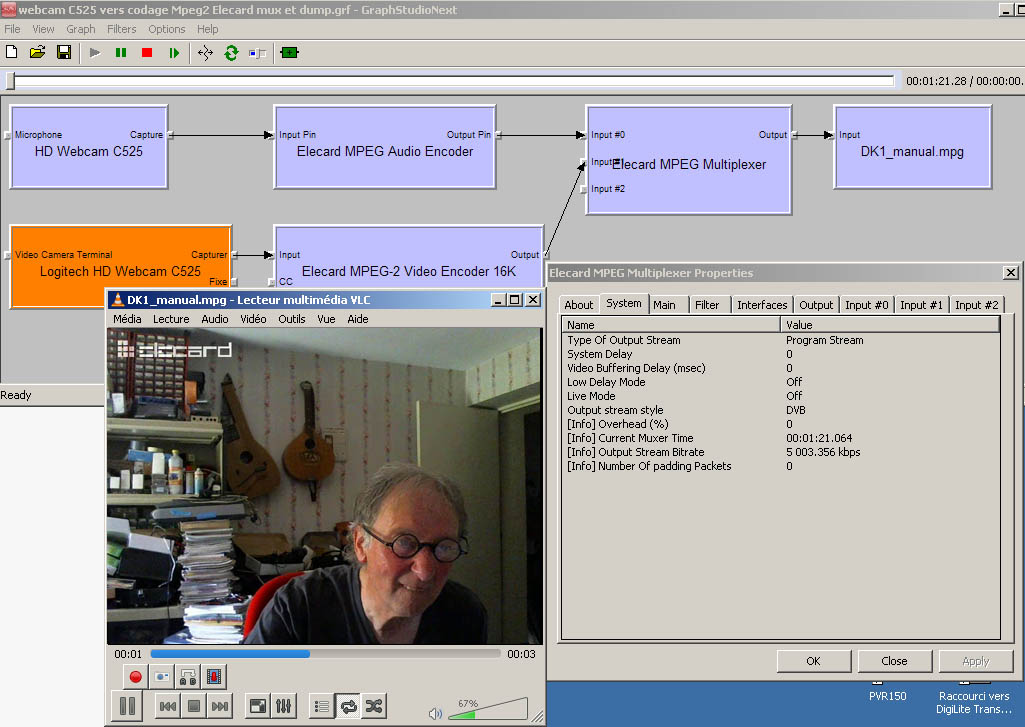Image resolution: width=1025 pixels, height=727 pixels.
Task: Open VLC Outils menu
Action: [x=292, y=319]
